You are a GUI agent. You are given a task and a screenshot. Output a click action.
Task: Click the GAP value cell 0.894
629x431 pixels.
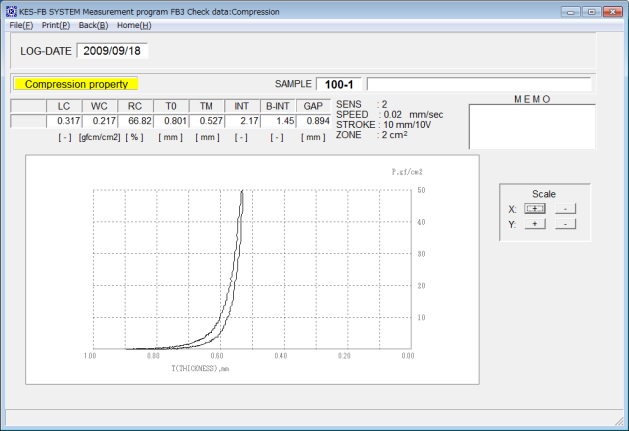(314, 121)
